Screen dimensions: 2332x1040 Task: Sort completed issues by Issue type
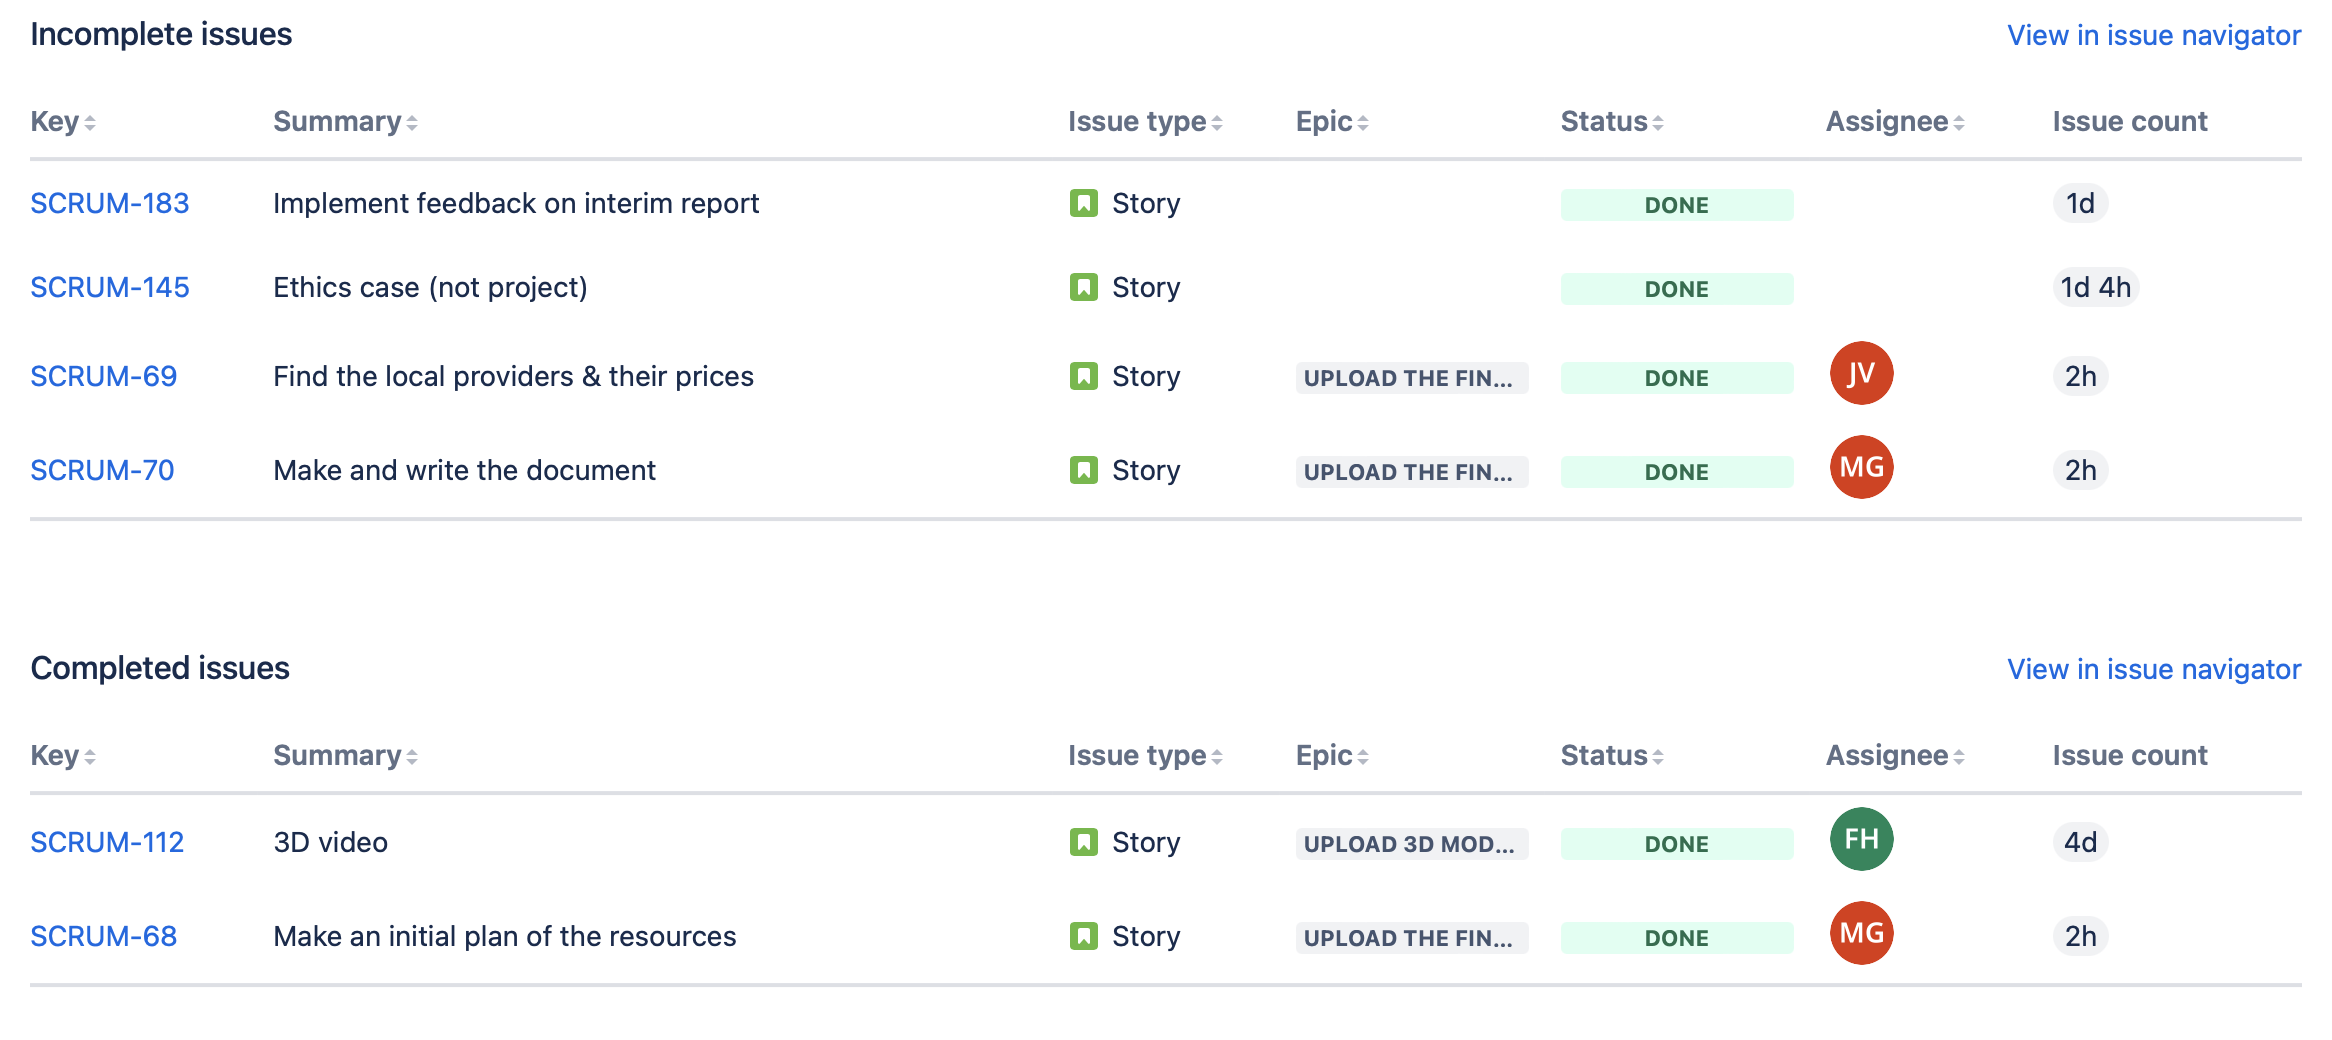pyautogui.click(x=1144, y=756)
